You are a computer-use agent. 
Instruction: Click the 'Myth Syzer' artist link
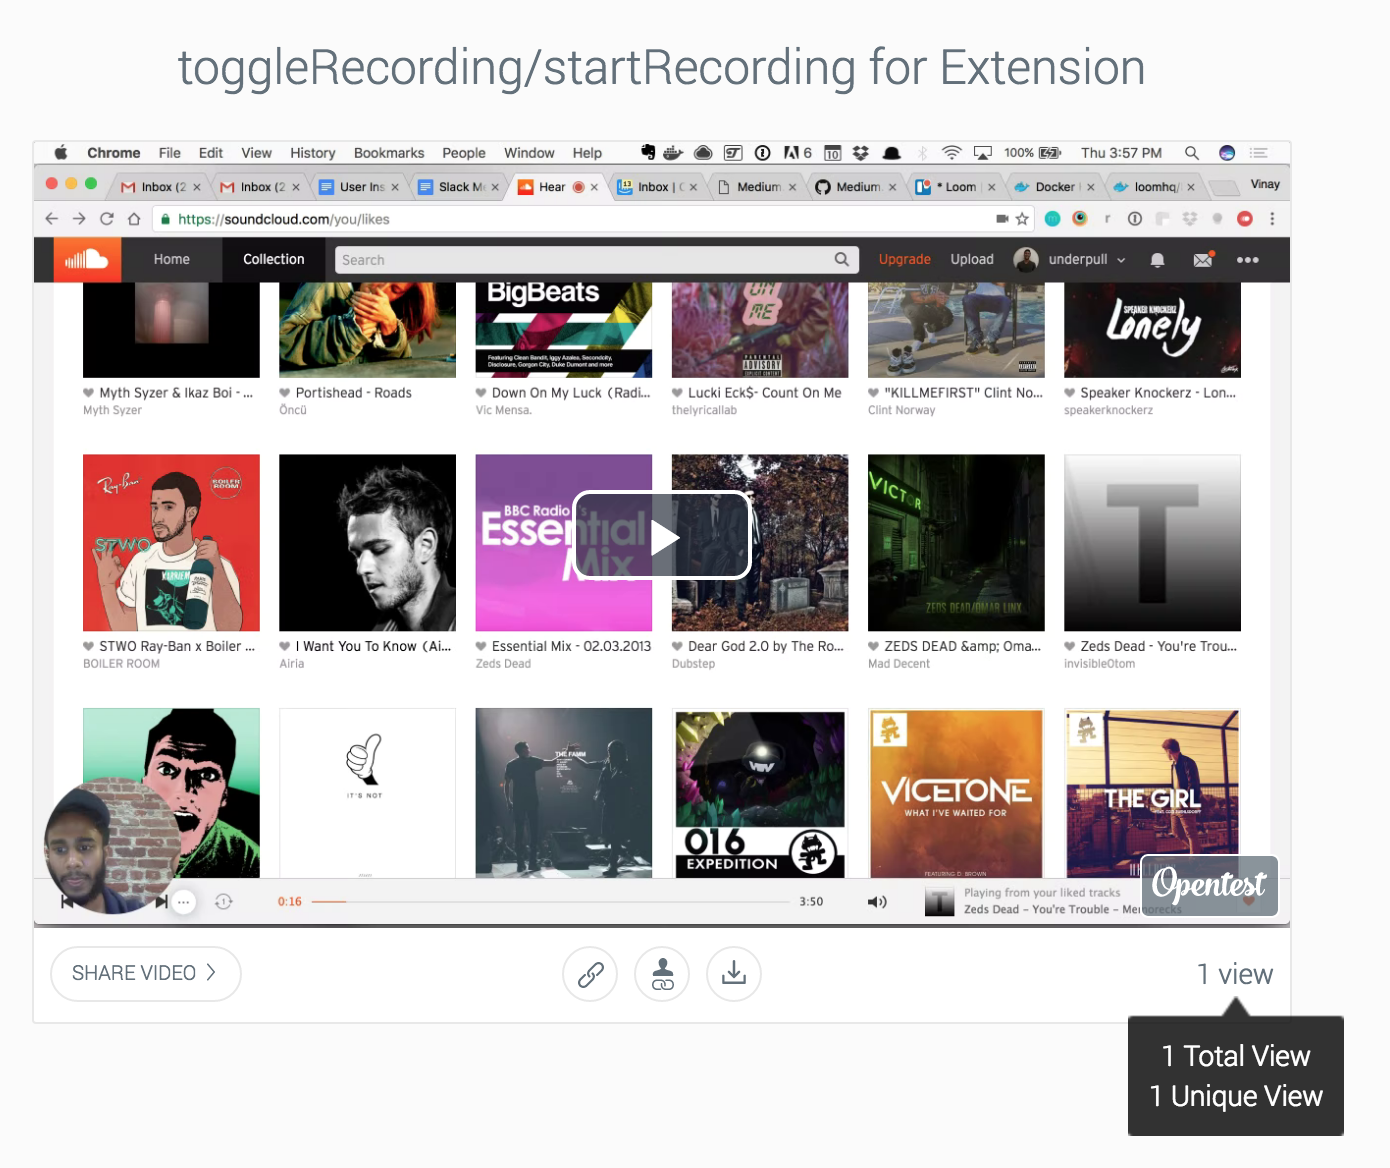(x=112, y=410)
